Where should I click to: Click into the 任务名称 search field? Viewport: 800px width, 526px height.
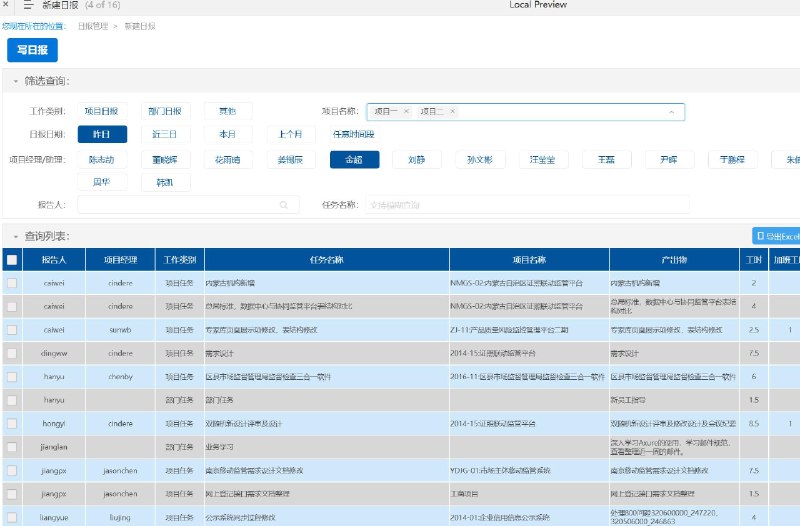527,205
